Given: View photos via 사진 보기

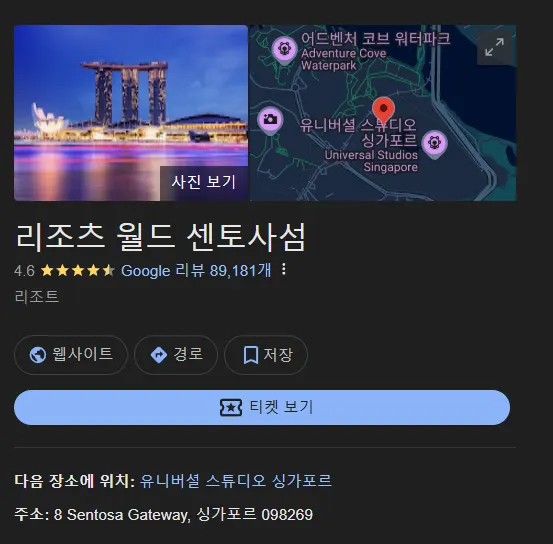Looking at the screenshot, I should [x=204, y=183].
